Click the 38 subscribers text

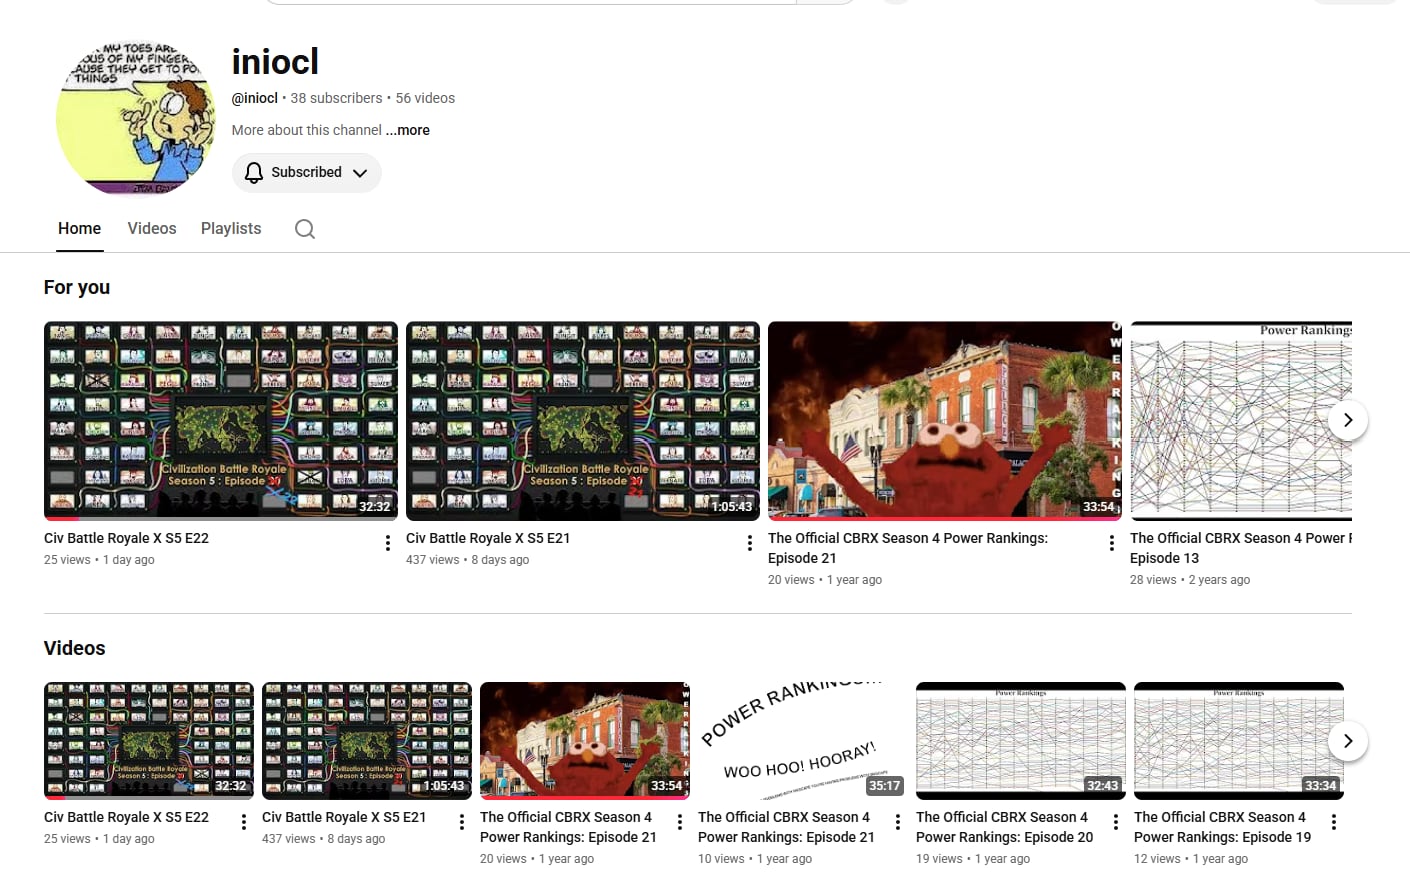tap(336, 98)
